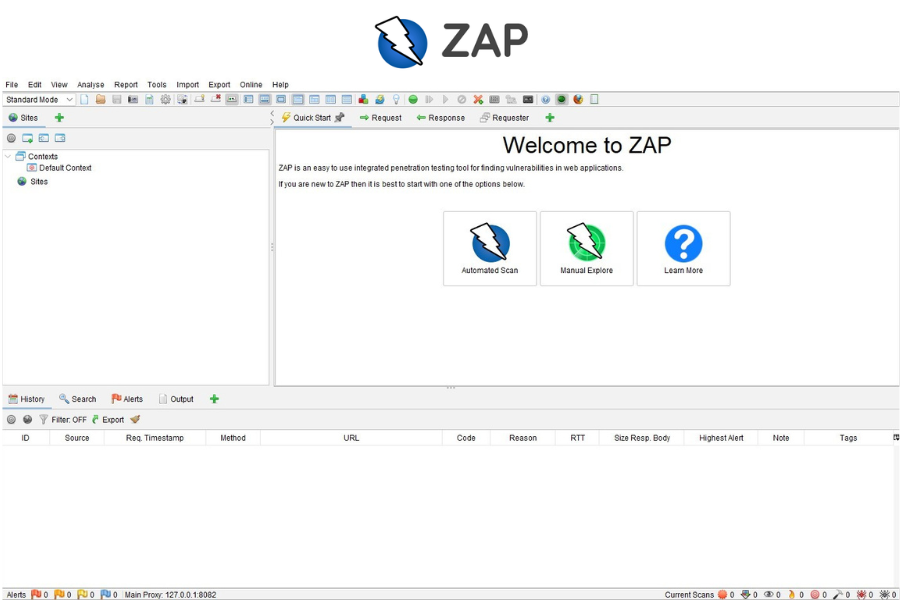Select the Sites node in the tree
Screen dimensions: 900x600
coord(33,181)
